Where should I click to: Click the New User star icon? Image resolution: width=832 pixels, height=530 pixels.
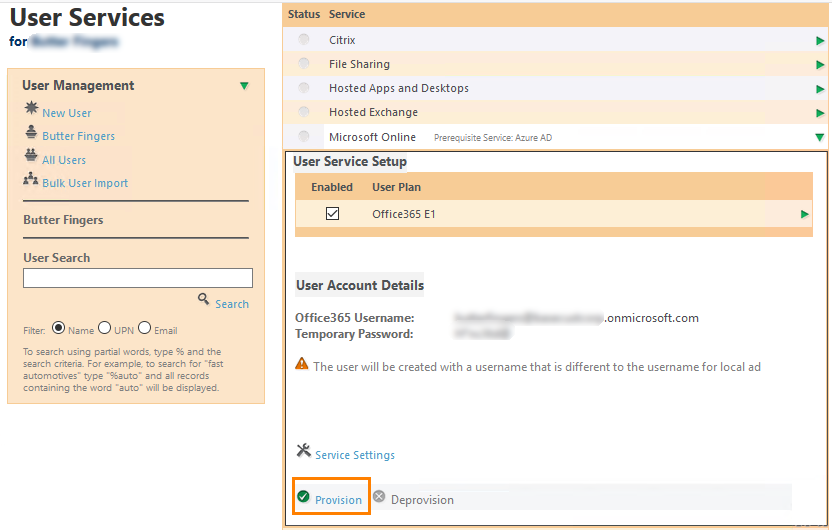click(31, 108)
